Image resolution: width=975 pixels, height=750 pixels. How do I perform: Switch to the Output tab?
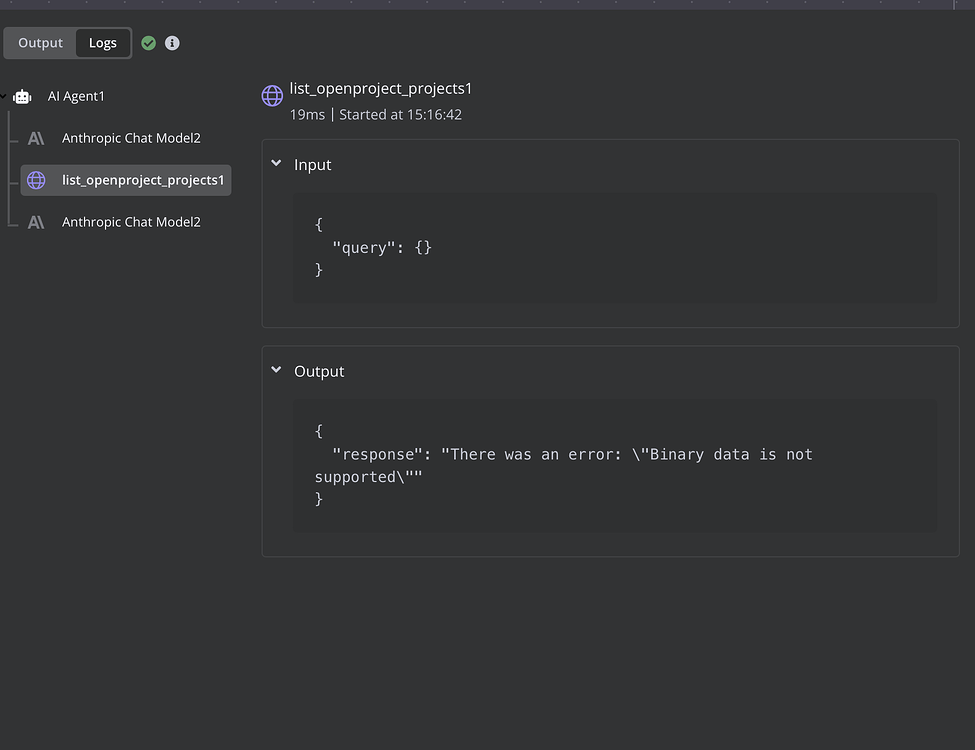point(40,43)
